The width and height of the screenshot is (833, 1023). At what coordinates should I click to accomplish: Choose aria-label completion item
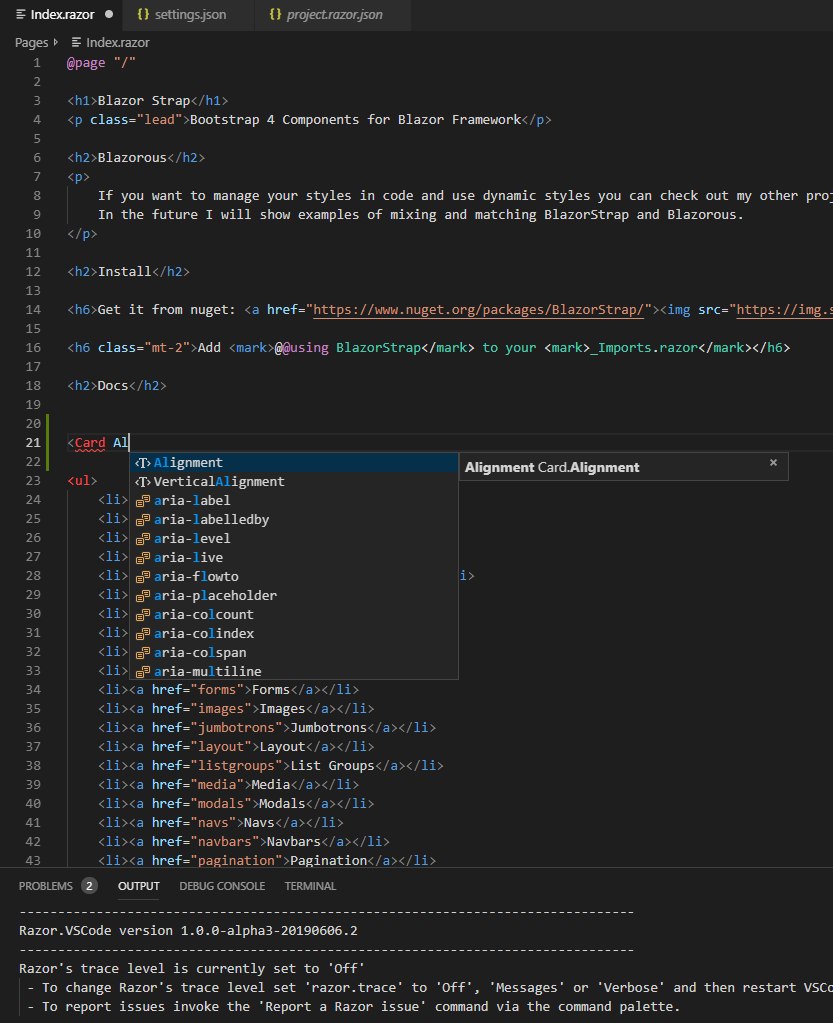tap(294, 500)
